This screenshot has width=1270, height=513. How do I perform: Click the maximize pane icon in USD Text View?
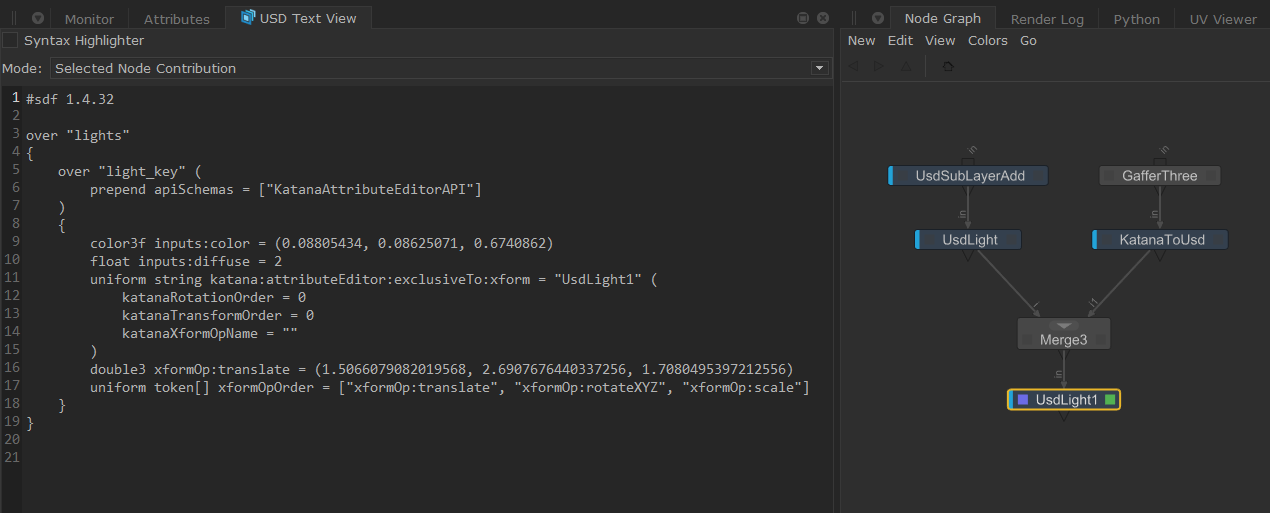(802, 19)
